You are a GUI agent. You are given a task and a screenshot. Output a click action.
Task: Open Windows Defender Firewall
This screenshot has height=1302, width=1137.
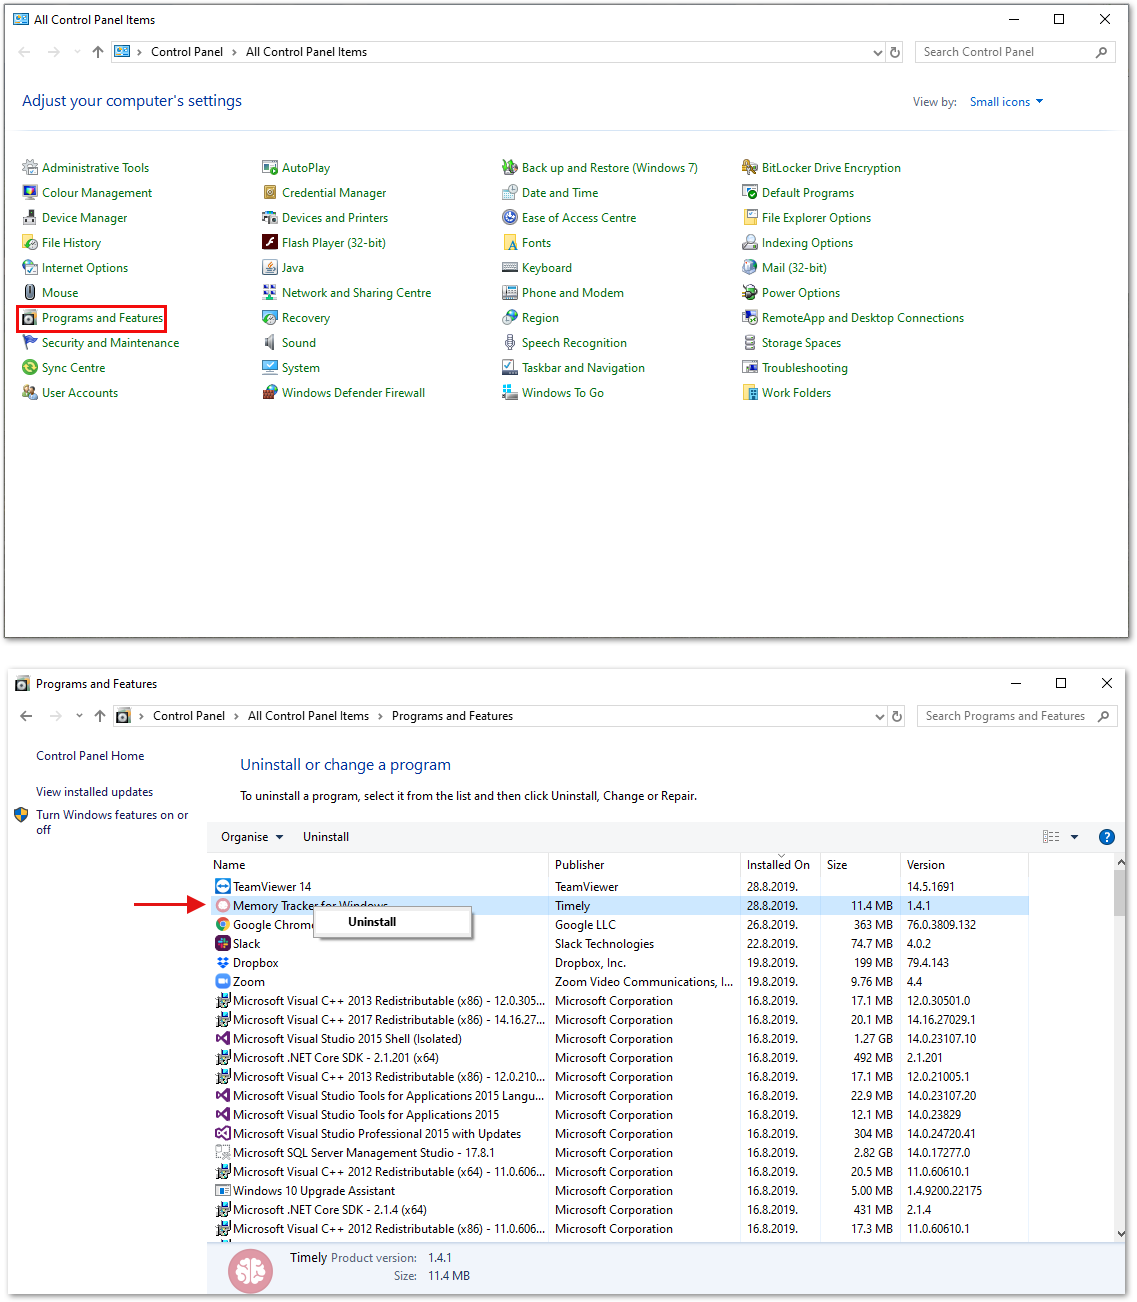353,392
